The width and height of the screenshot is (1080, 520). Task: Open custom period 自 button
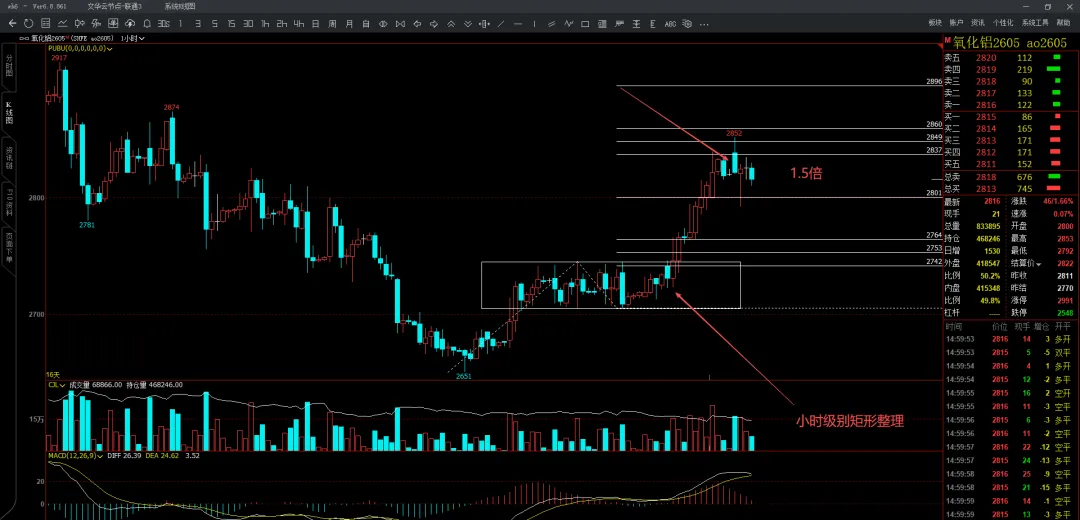[366, 23]
